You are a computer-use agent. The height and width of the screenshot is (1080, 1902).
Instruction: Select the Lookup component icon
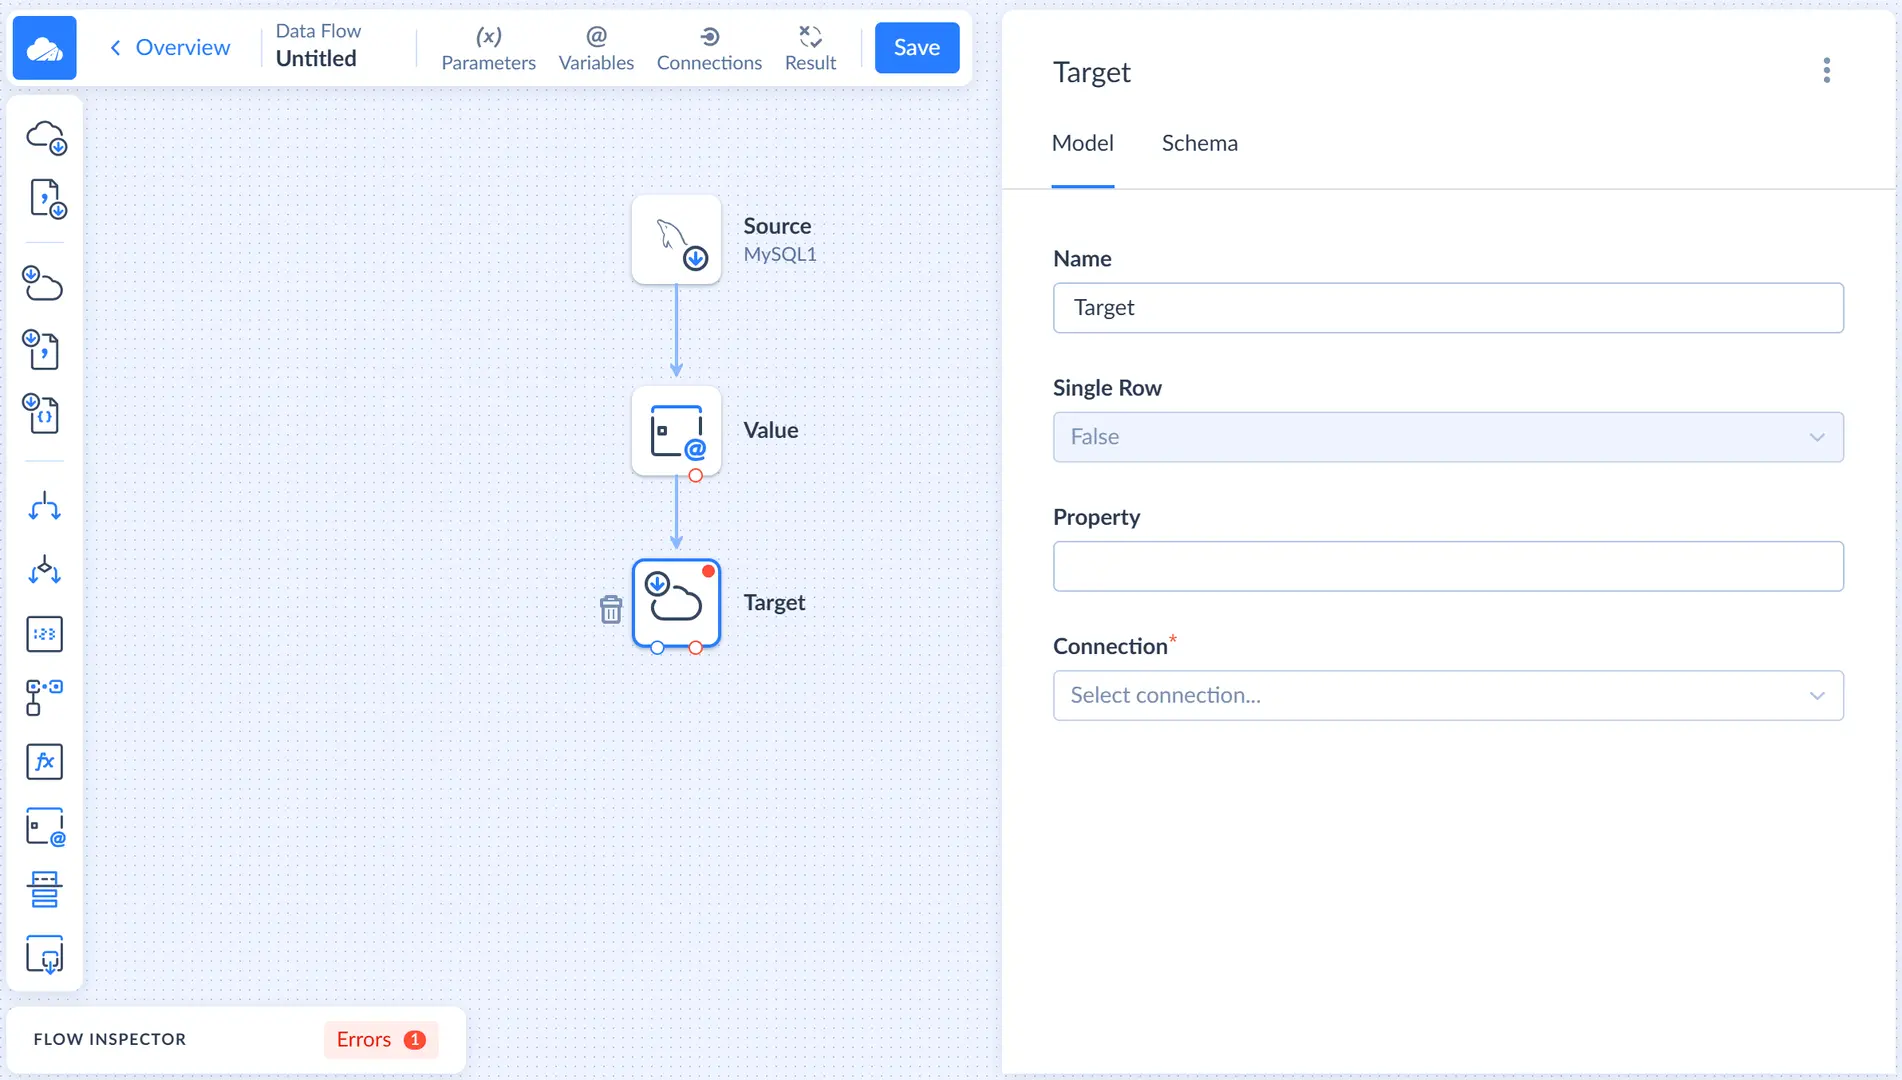point(44,698)
